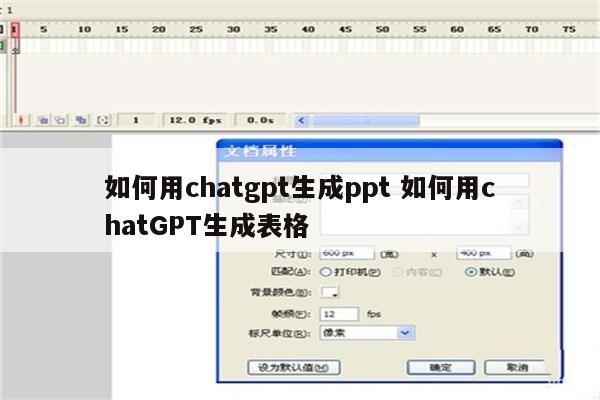The height and width of the screenshot is (400, 600).
Task: Click the 12.0 fps frame rate readout
Action: 195,120
